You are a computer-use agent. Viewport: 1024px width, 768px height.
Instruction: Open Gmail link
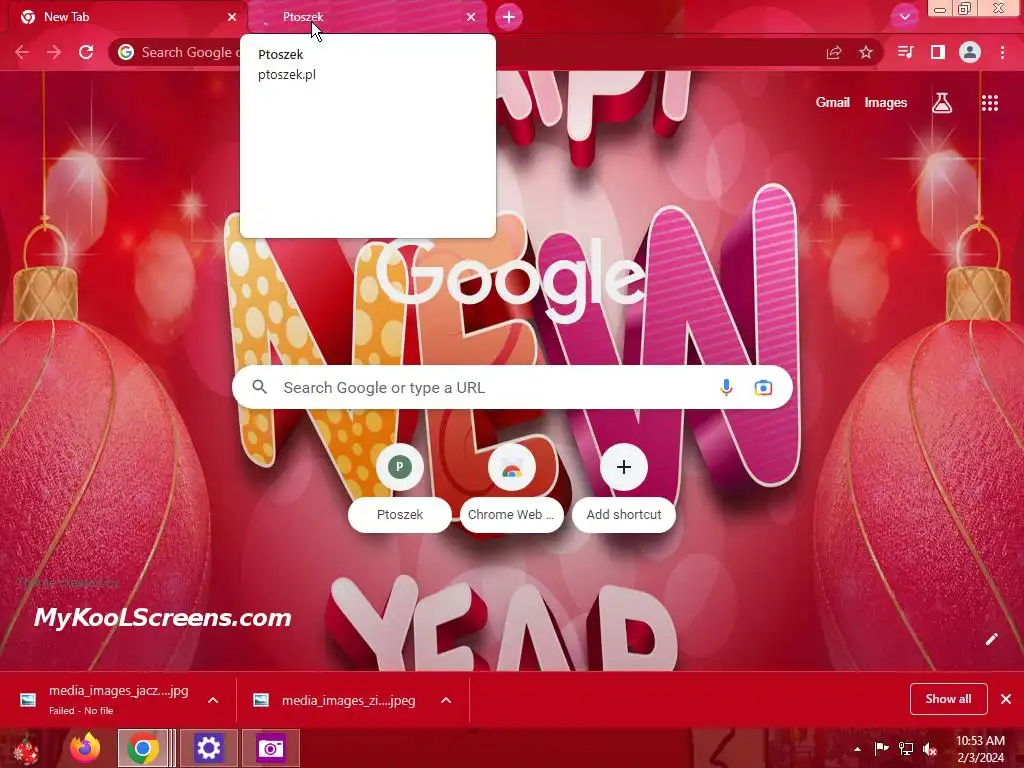833,103
